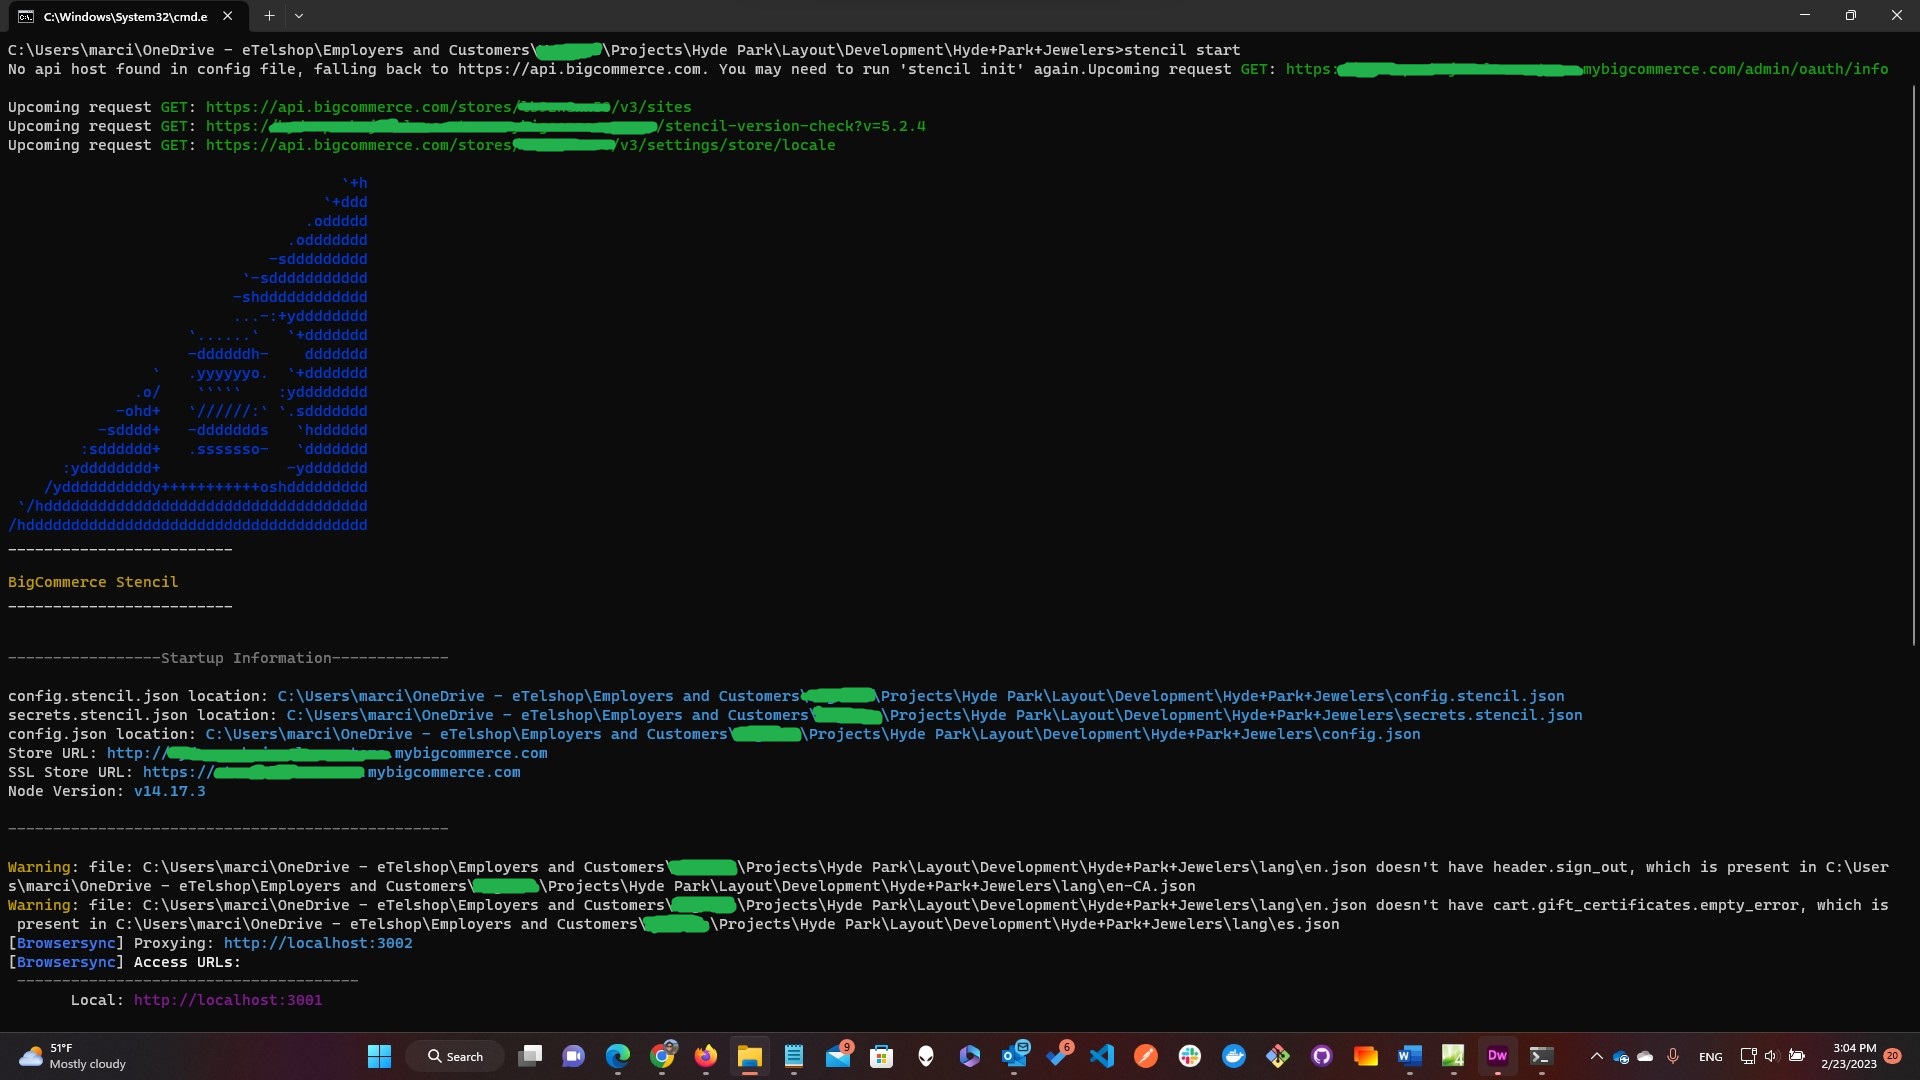
Task: Open Microsoft Word from the taskbar
Action: pos(1410,1056)
